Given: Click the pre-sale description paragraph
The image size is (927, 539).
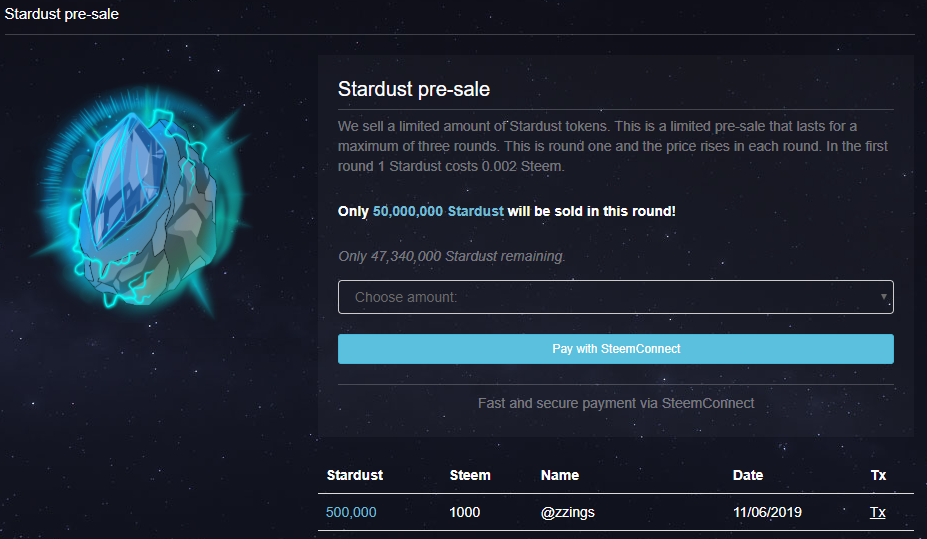Looking at the screenshot, I should (613, 146).
